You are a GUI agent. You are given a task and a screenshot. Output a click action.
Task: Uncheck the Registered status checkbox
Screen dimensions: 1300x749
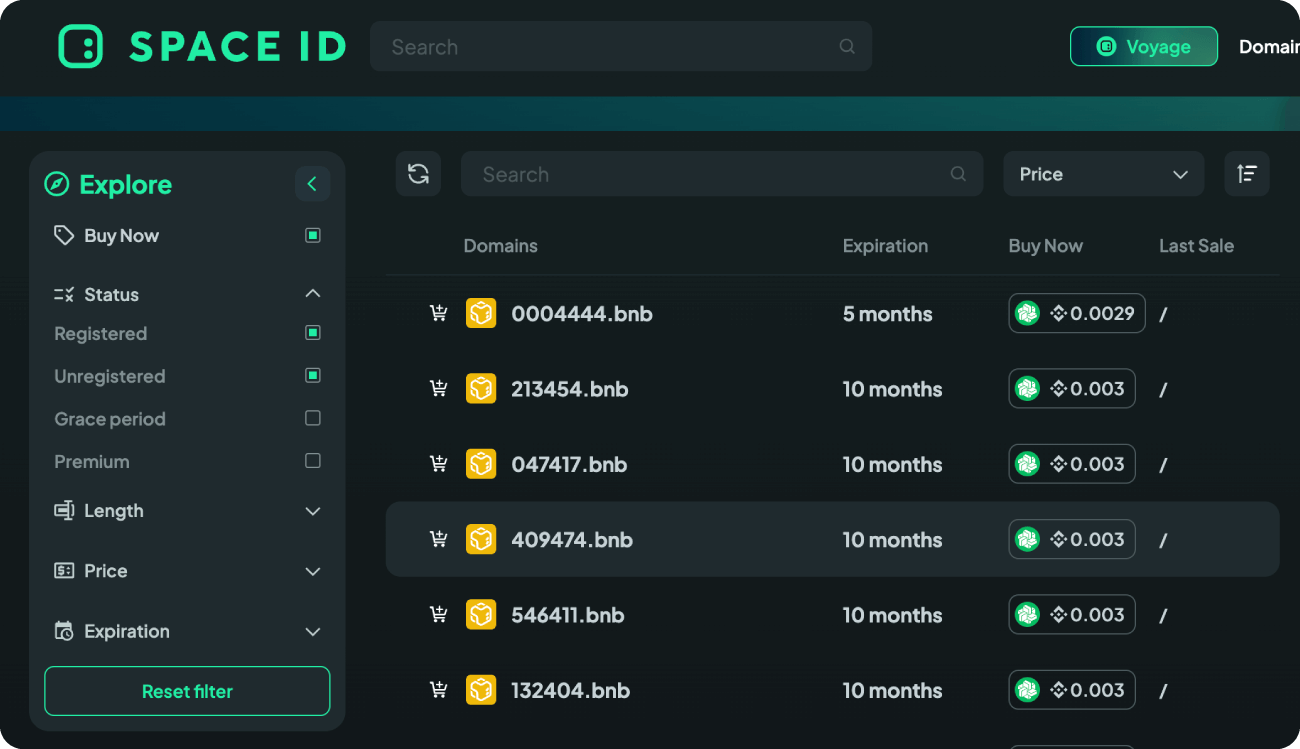click(x=313, y=333)
